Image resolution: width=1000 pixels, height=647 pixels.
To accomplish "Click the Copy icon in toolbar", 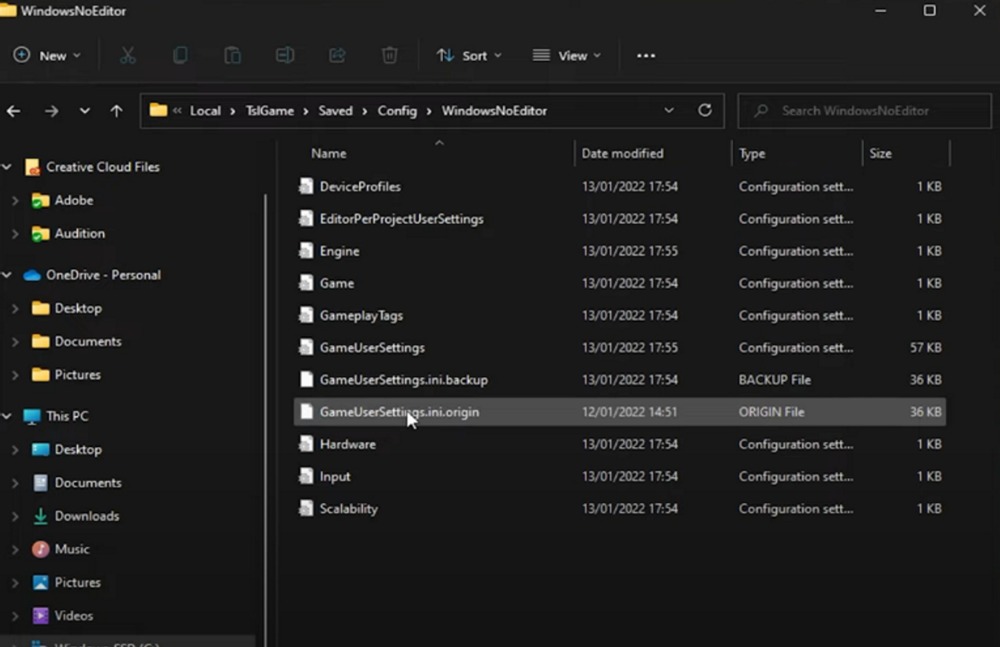I will [180, 56].
